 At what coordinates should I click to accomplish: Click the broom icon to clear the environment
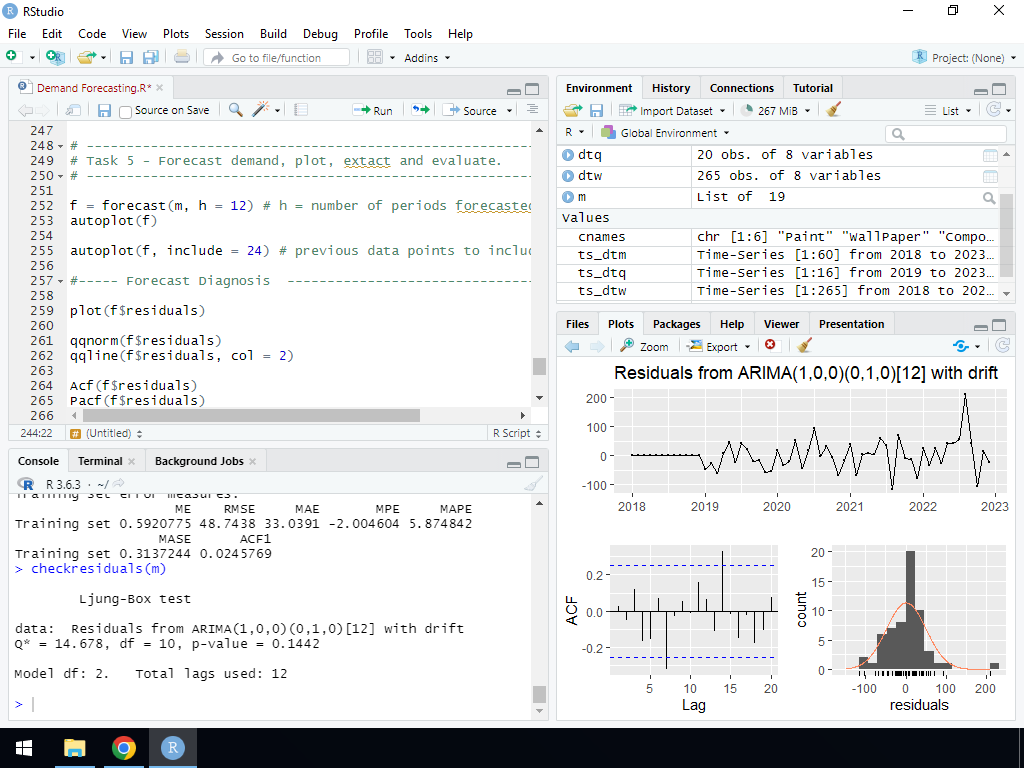834,110
